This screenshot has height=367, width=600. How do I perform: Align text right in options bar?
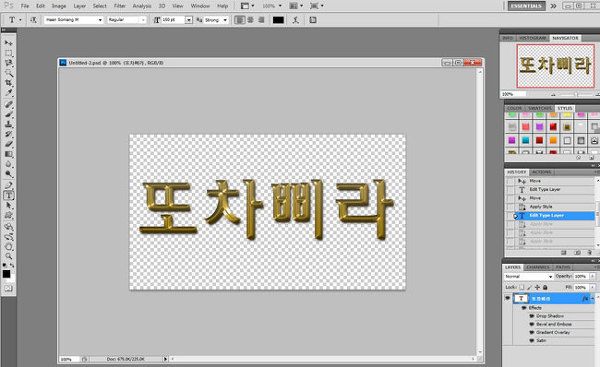261,20
